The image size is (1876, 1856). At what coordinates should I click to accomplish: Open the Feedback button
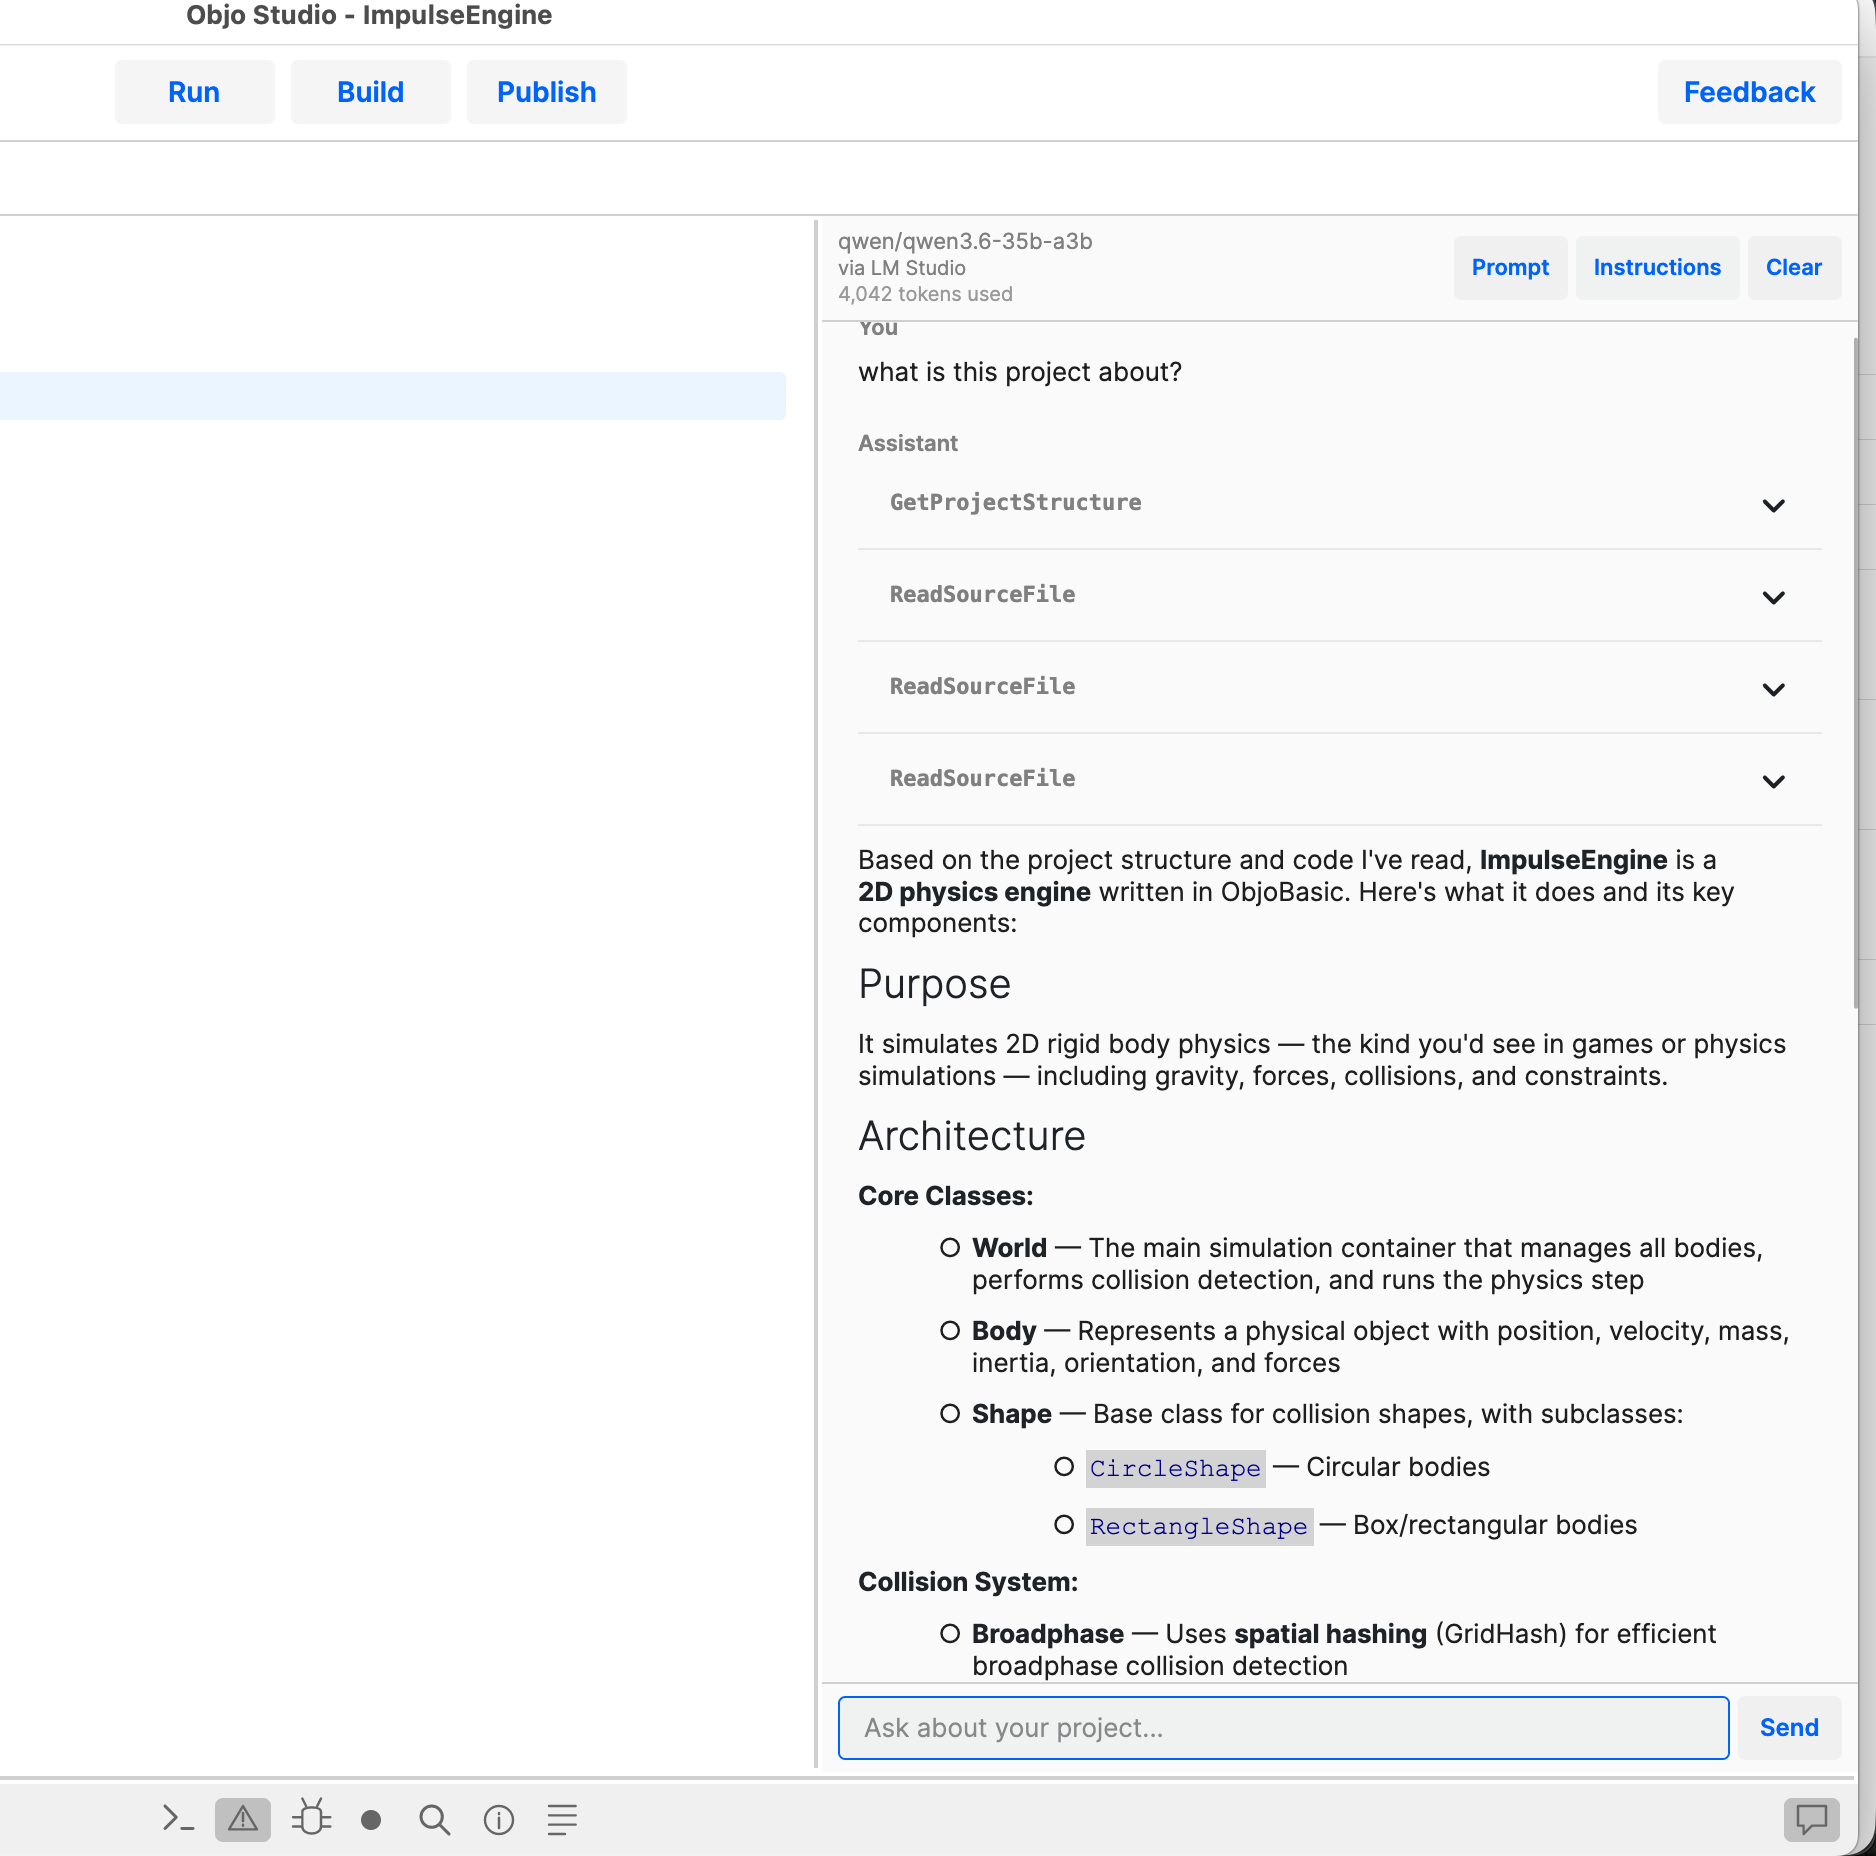click(x=1749, y=92)
